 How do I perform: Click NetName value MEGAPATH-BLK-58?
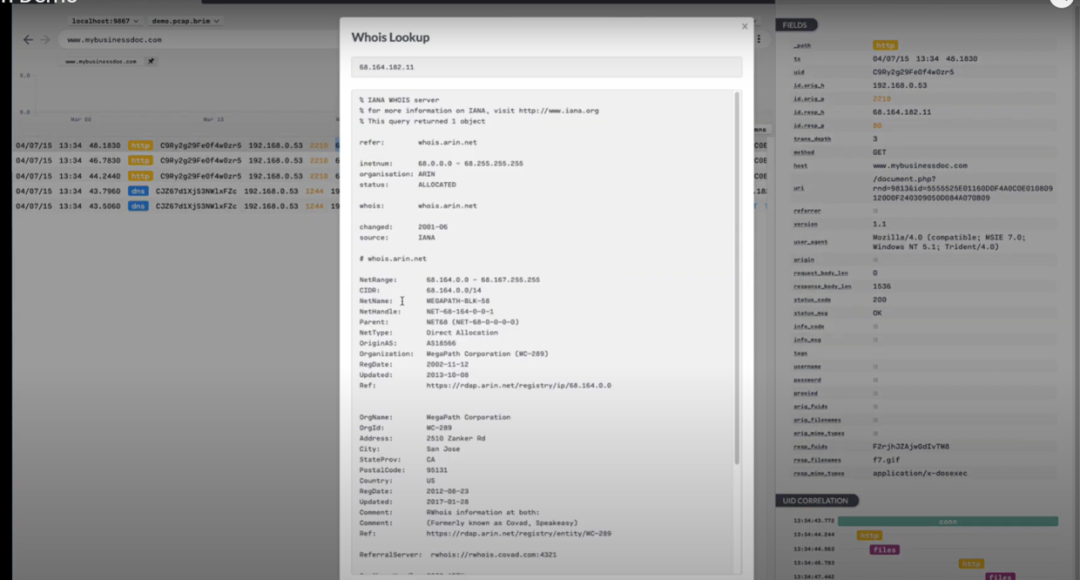(x=458, y=301)
